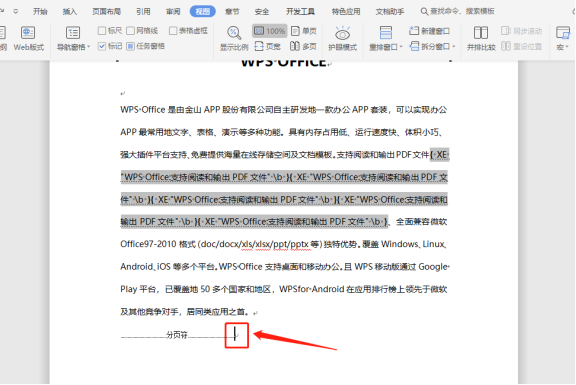This screenshot has height=385, width=576.
Task: Switch to the 开发工具 tab
Action: tap(300, 11)
